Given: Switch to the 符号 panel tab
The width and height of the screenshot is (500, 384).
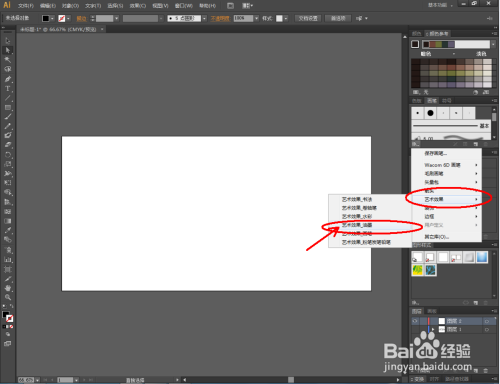Looking at the screenshot, I should coord(446,101).
